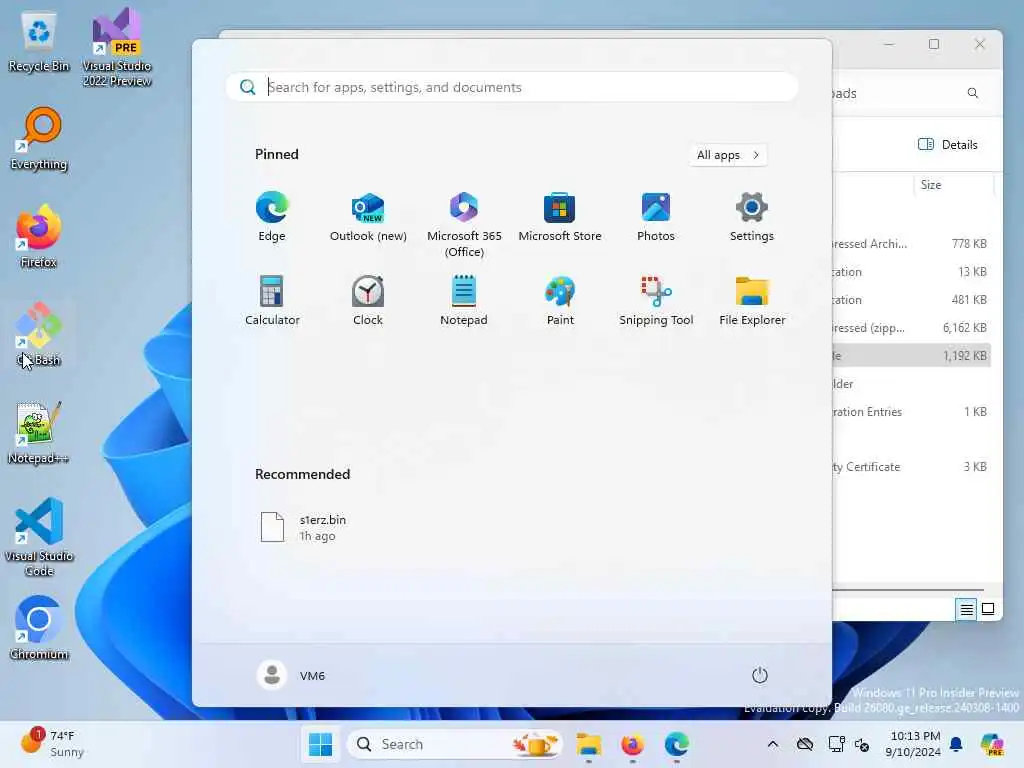The image size is (1024, 768).
Task: Select Visual Studio Code desktop shortcut
Action: pos(39,537)
